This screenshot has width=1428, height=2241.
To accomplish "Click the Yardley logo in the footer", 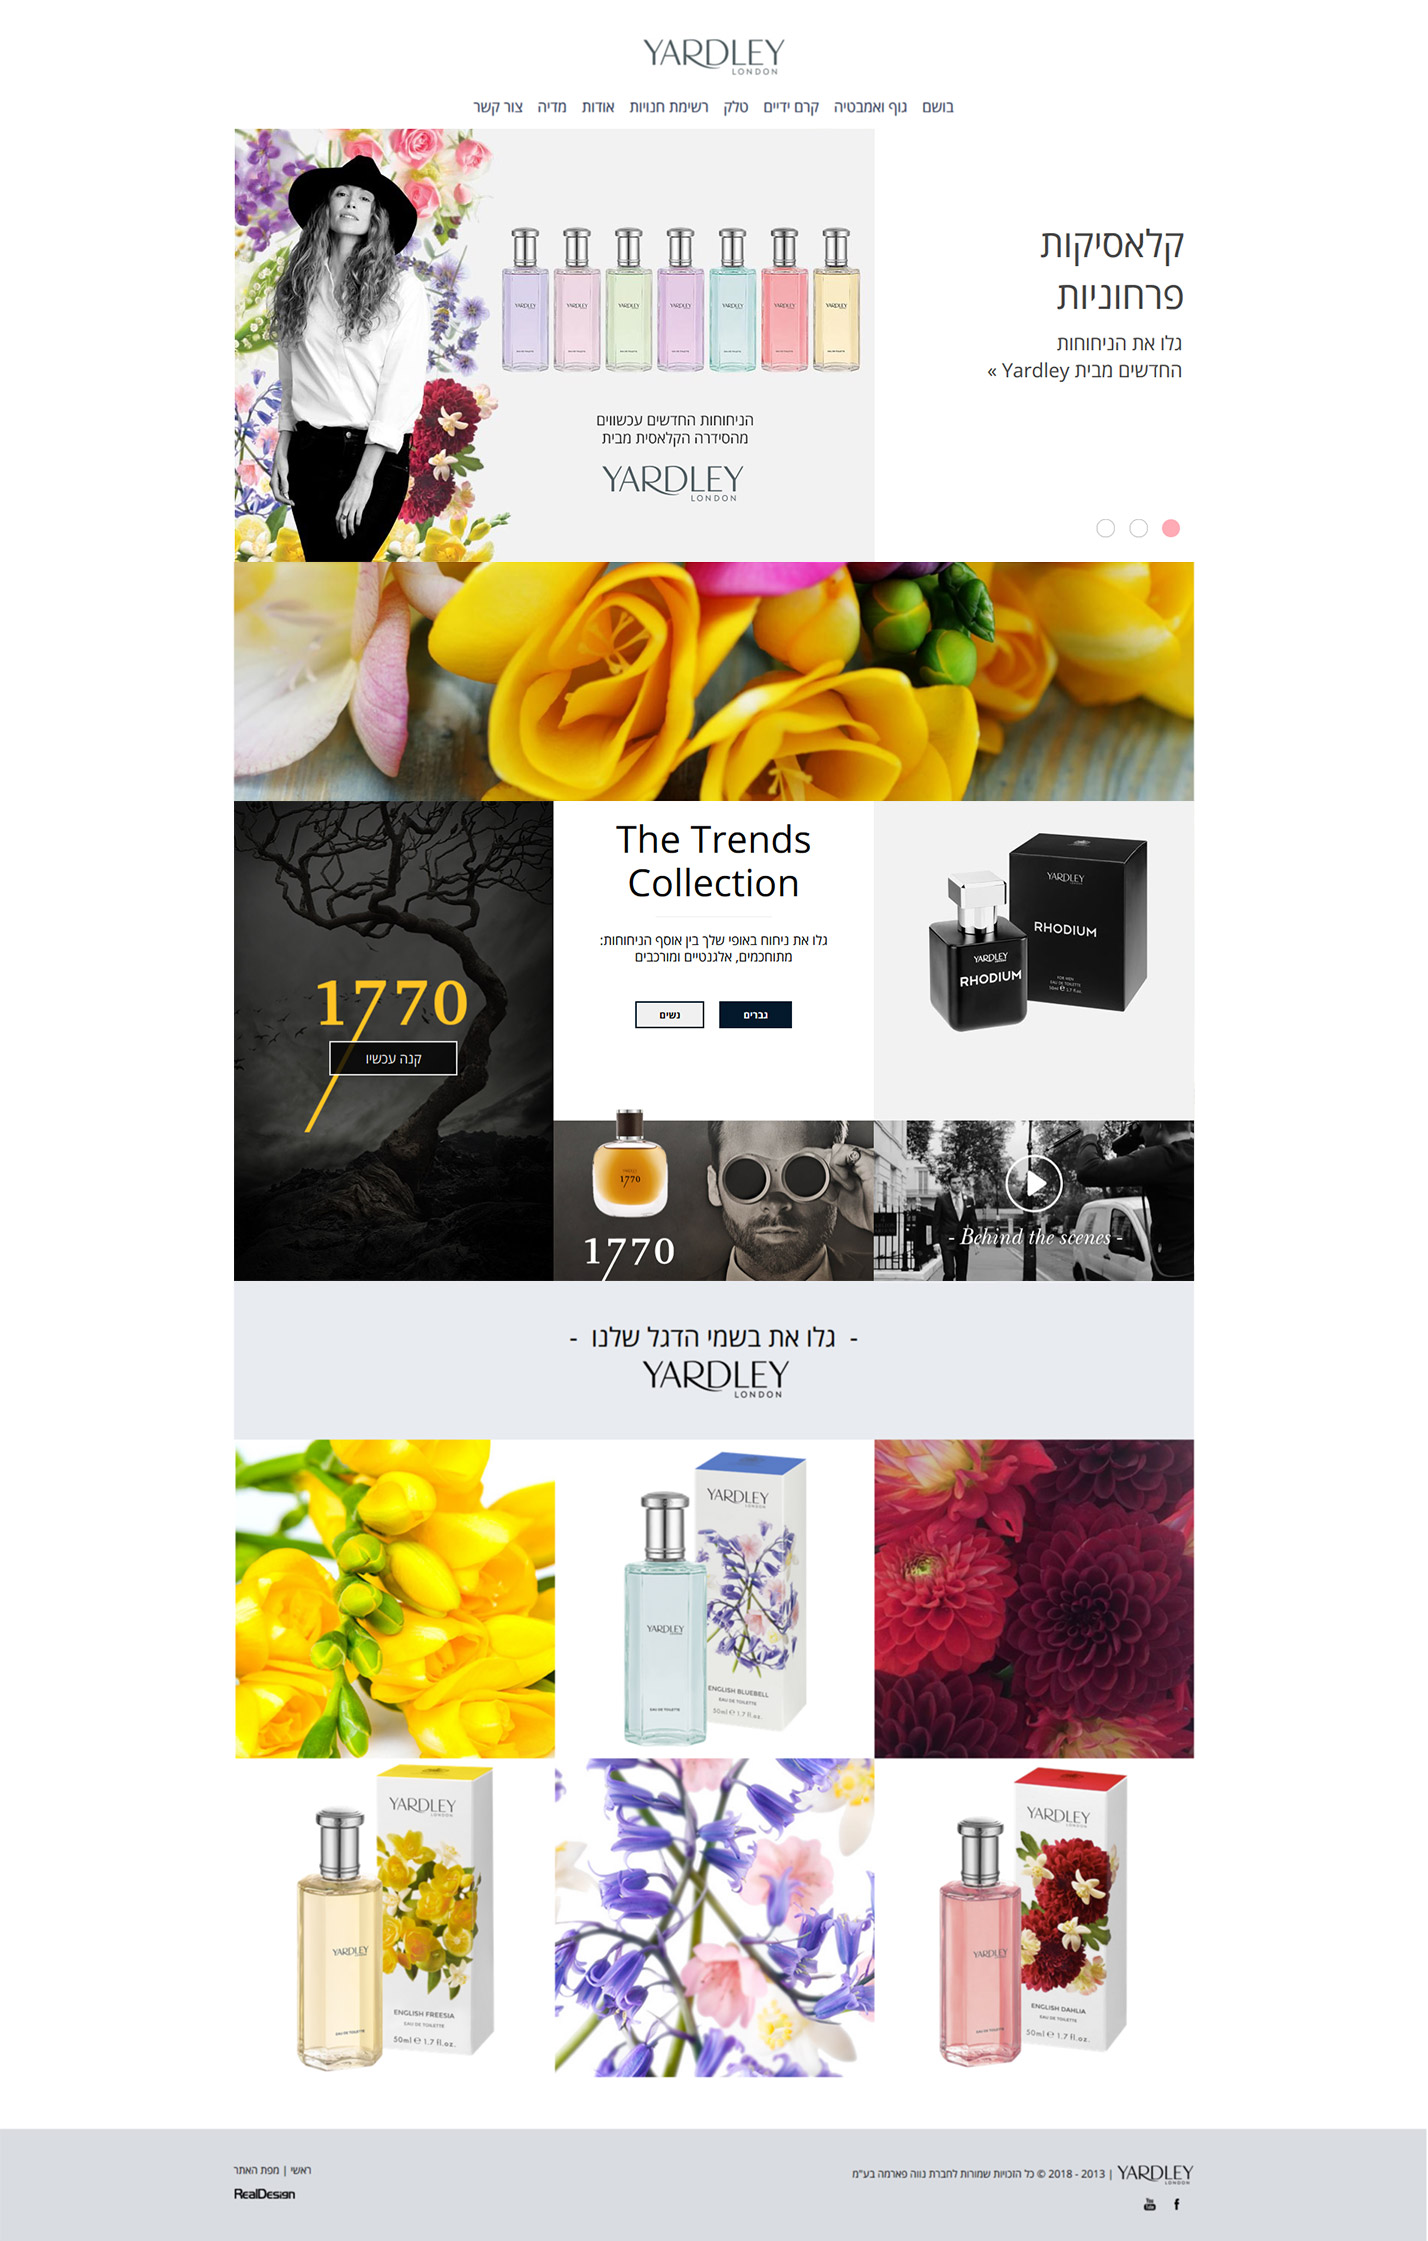I will pyautogui.click(x=1155, y=2173).
